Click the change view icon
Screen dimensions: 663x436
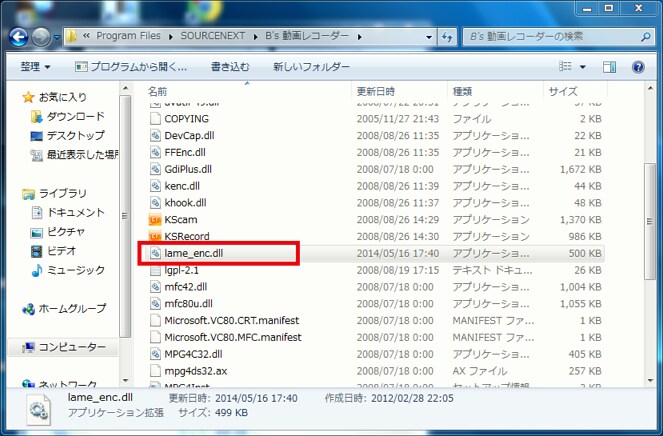click(565, 66)
